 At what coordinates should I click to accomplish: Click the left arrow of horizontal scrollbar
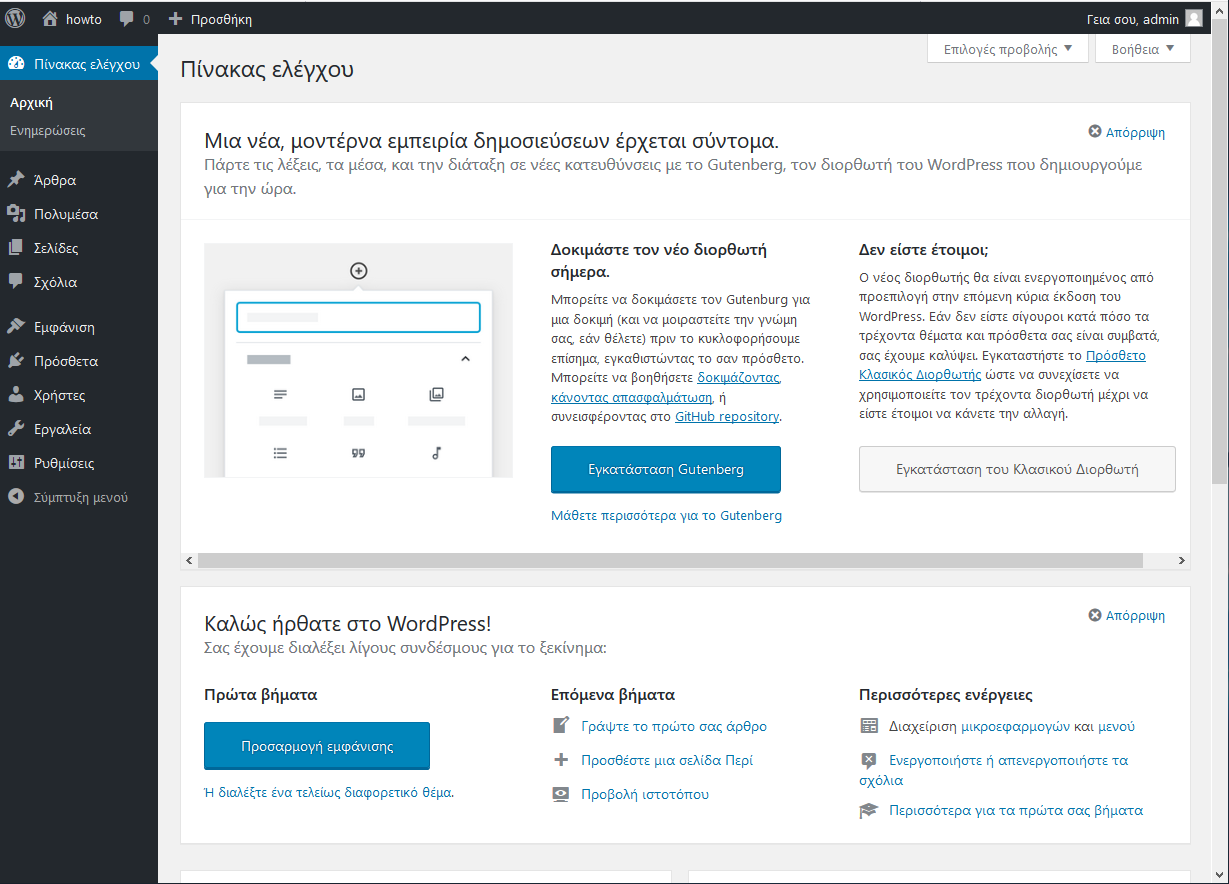coord(189,561)
